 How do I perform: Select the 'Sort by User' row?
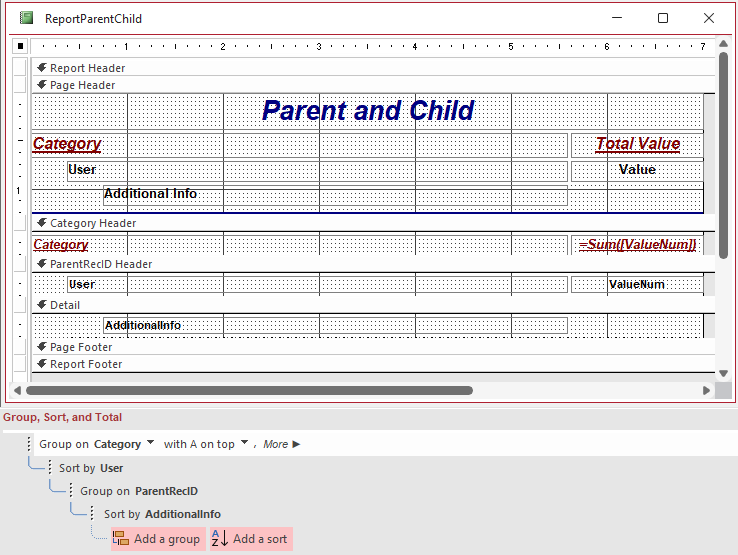[x=91, y=468]
